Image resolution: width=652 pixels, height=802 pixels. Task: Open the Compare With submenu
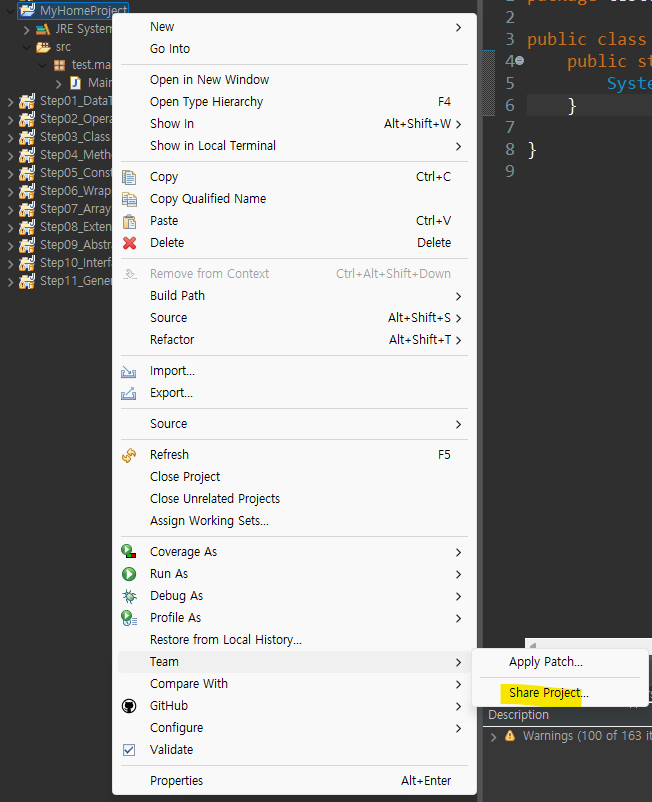tap(294, 684)
